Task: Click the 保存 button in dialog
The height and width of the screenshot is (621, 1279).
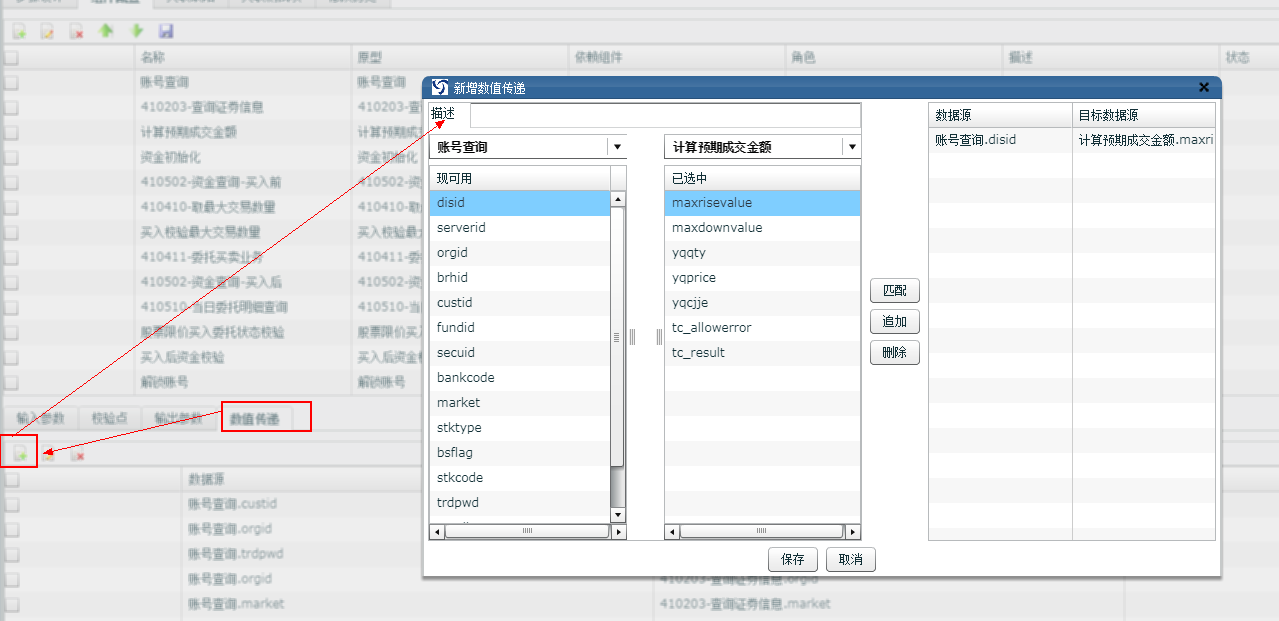Action: (792, 560)
